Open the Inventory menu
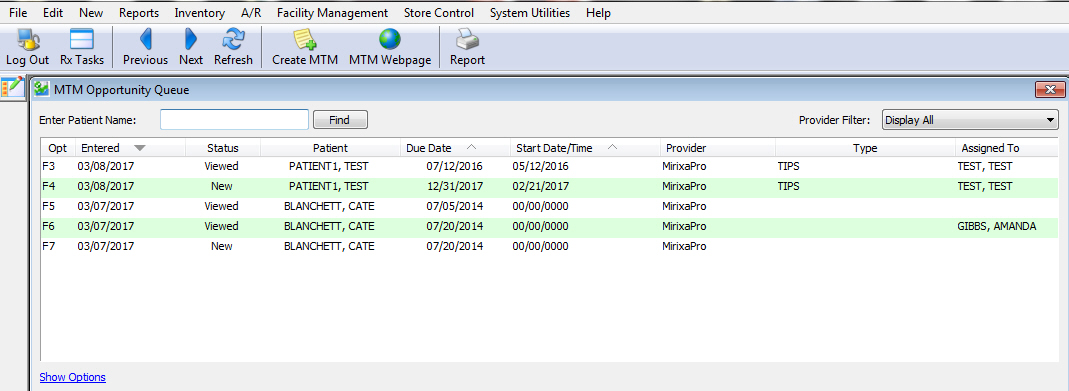The height and width of the screenshot is (391, 1069). pyautogui.click(x=200, y=13)
